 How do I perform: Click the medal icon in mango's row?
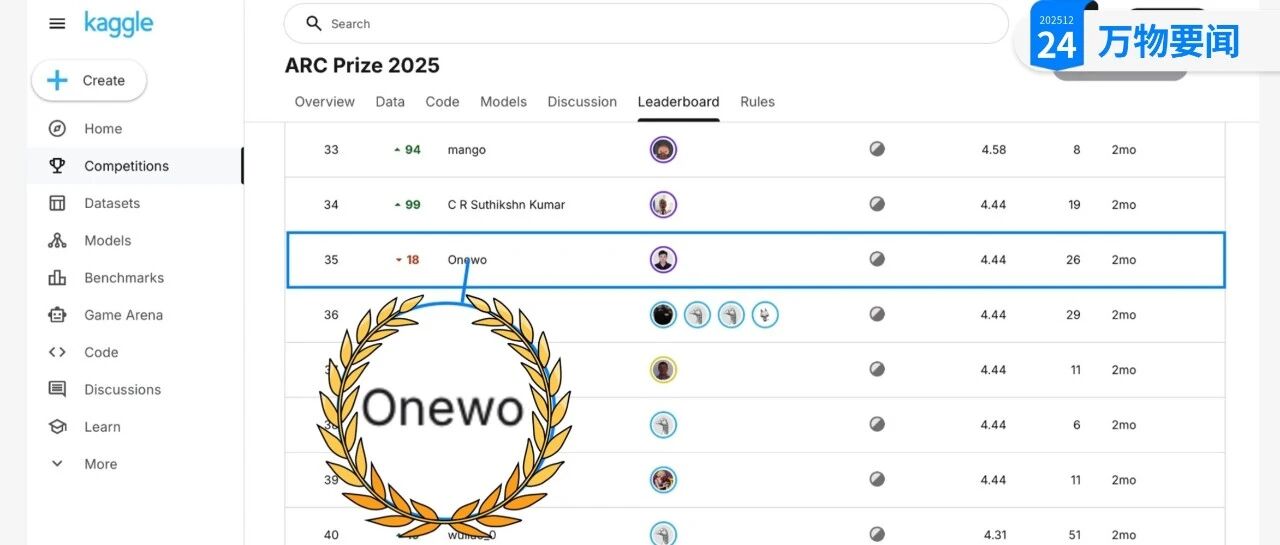(x=877, y=150)
